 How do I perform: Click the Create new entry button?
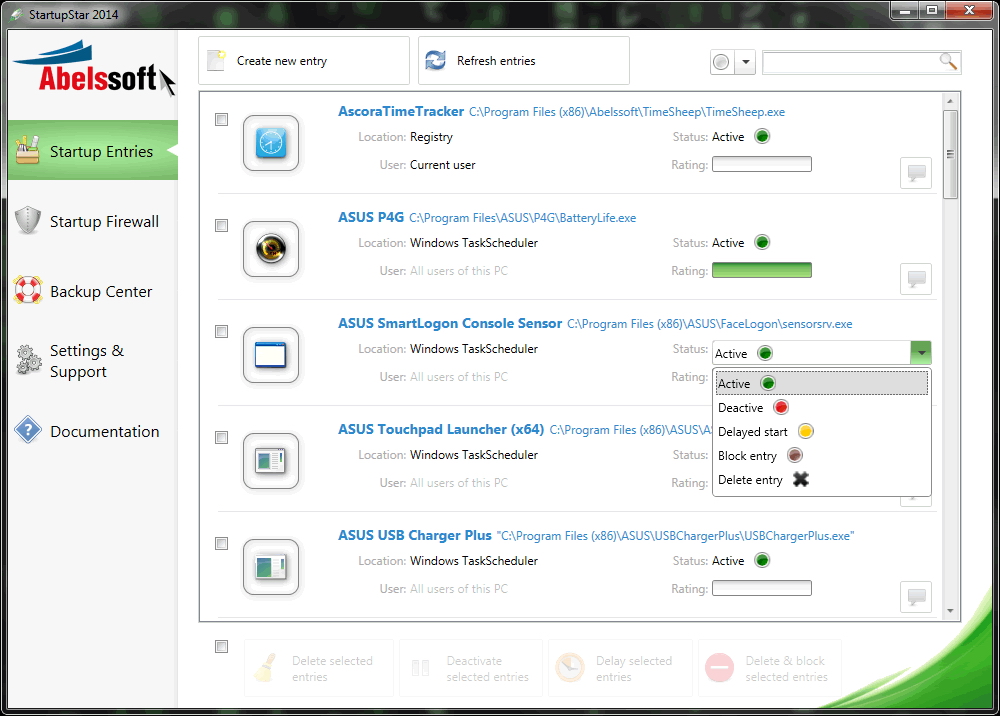(304, 61)
